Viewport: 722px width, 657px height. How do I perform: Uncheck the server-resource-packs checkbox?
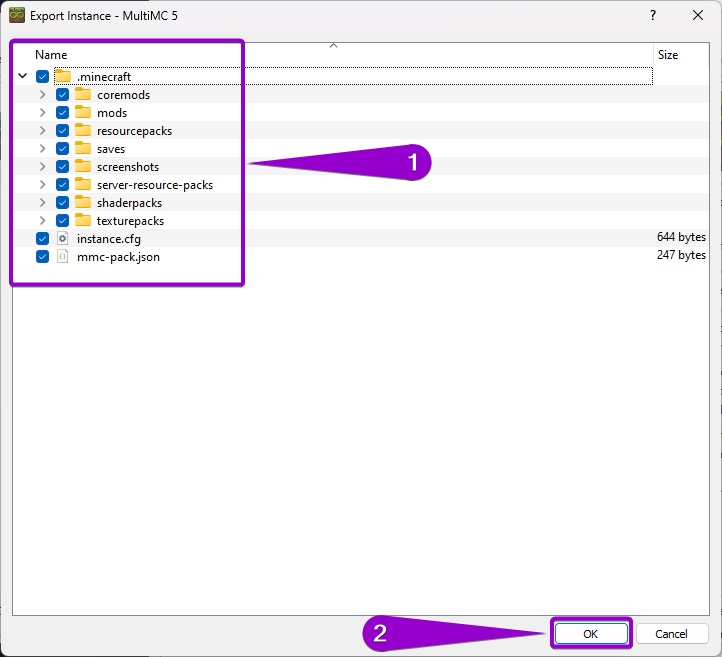pyautogui.click(x=62, y=185)
